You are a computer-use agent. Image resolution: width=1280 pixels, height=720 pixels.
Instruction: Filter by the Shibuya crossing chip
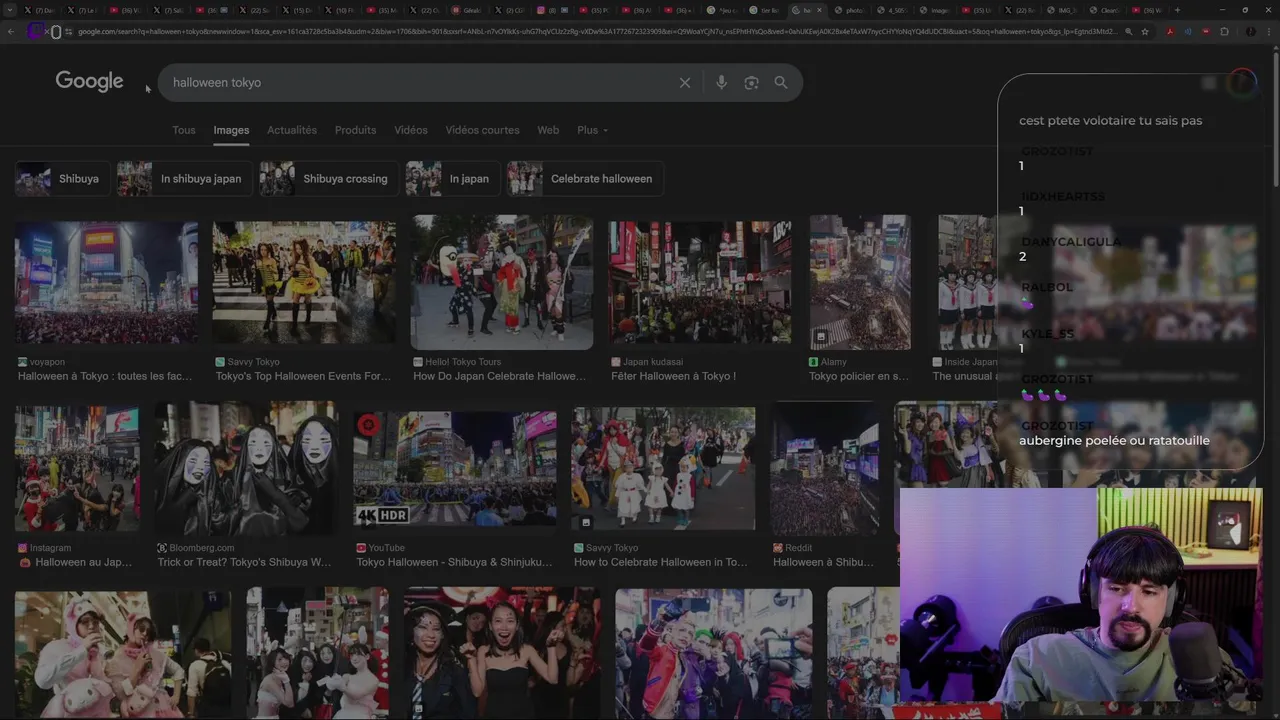tap(328, 179)
